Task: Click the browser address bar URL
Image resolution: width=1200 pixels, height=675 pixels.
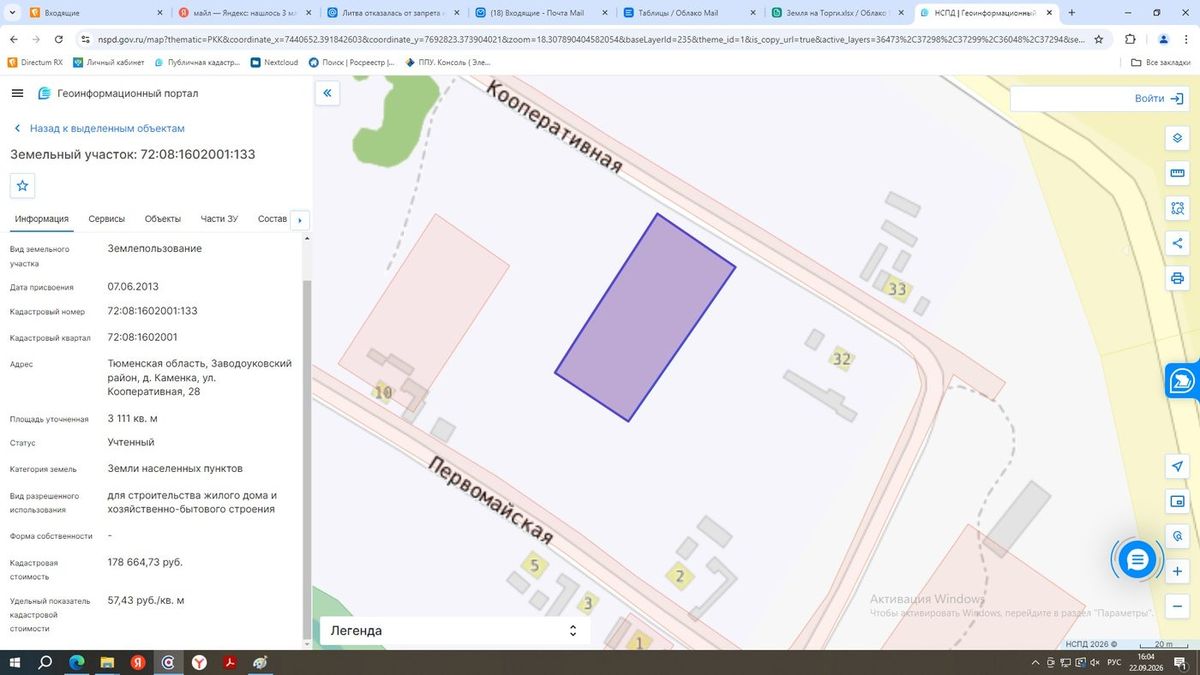Action: [x=590, y=39]
